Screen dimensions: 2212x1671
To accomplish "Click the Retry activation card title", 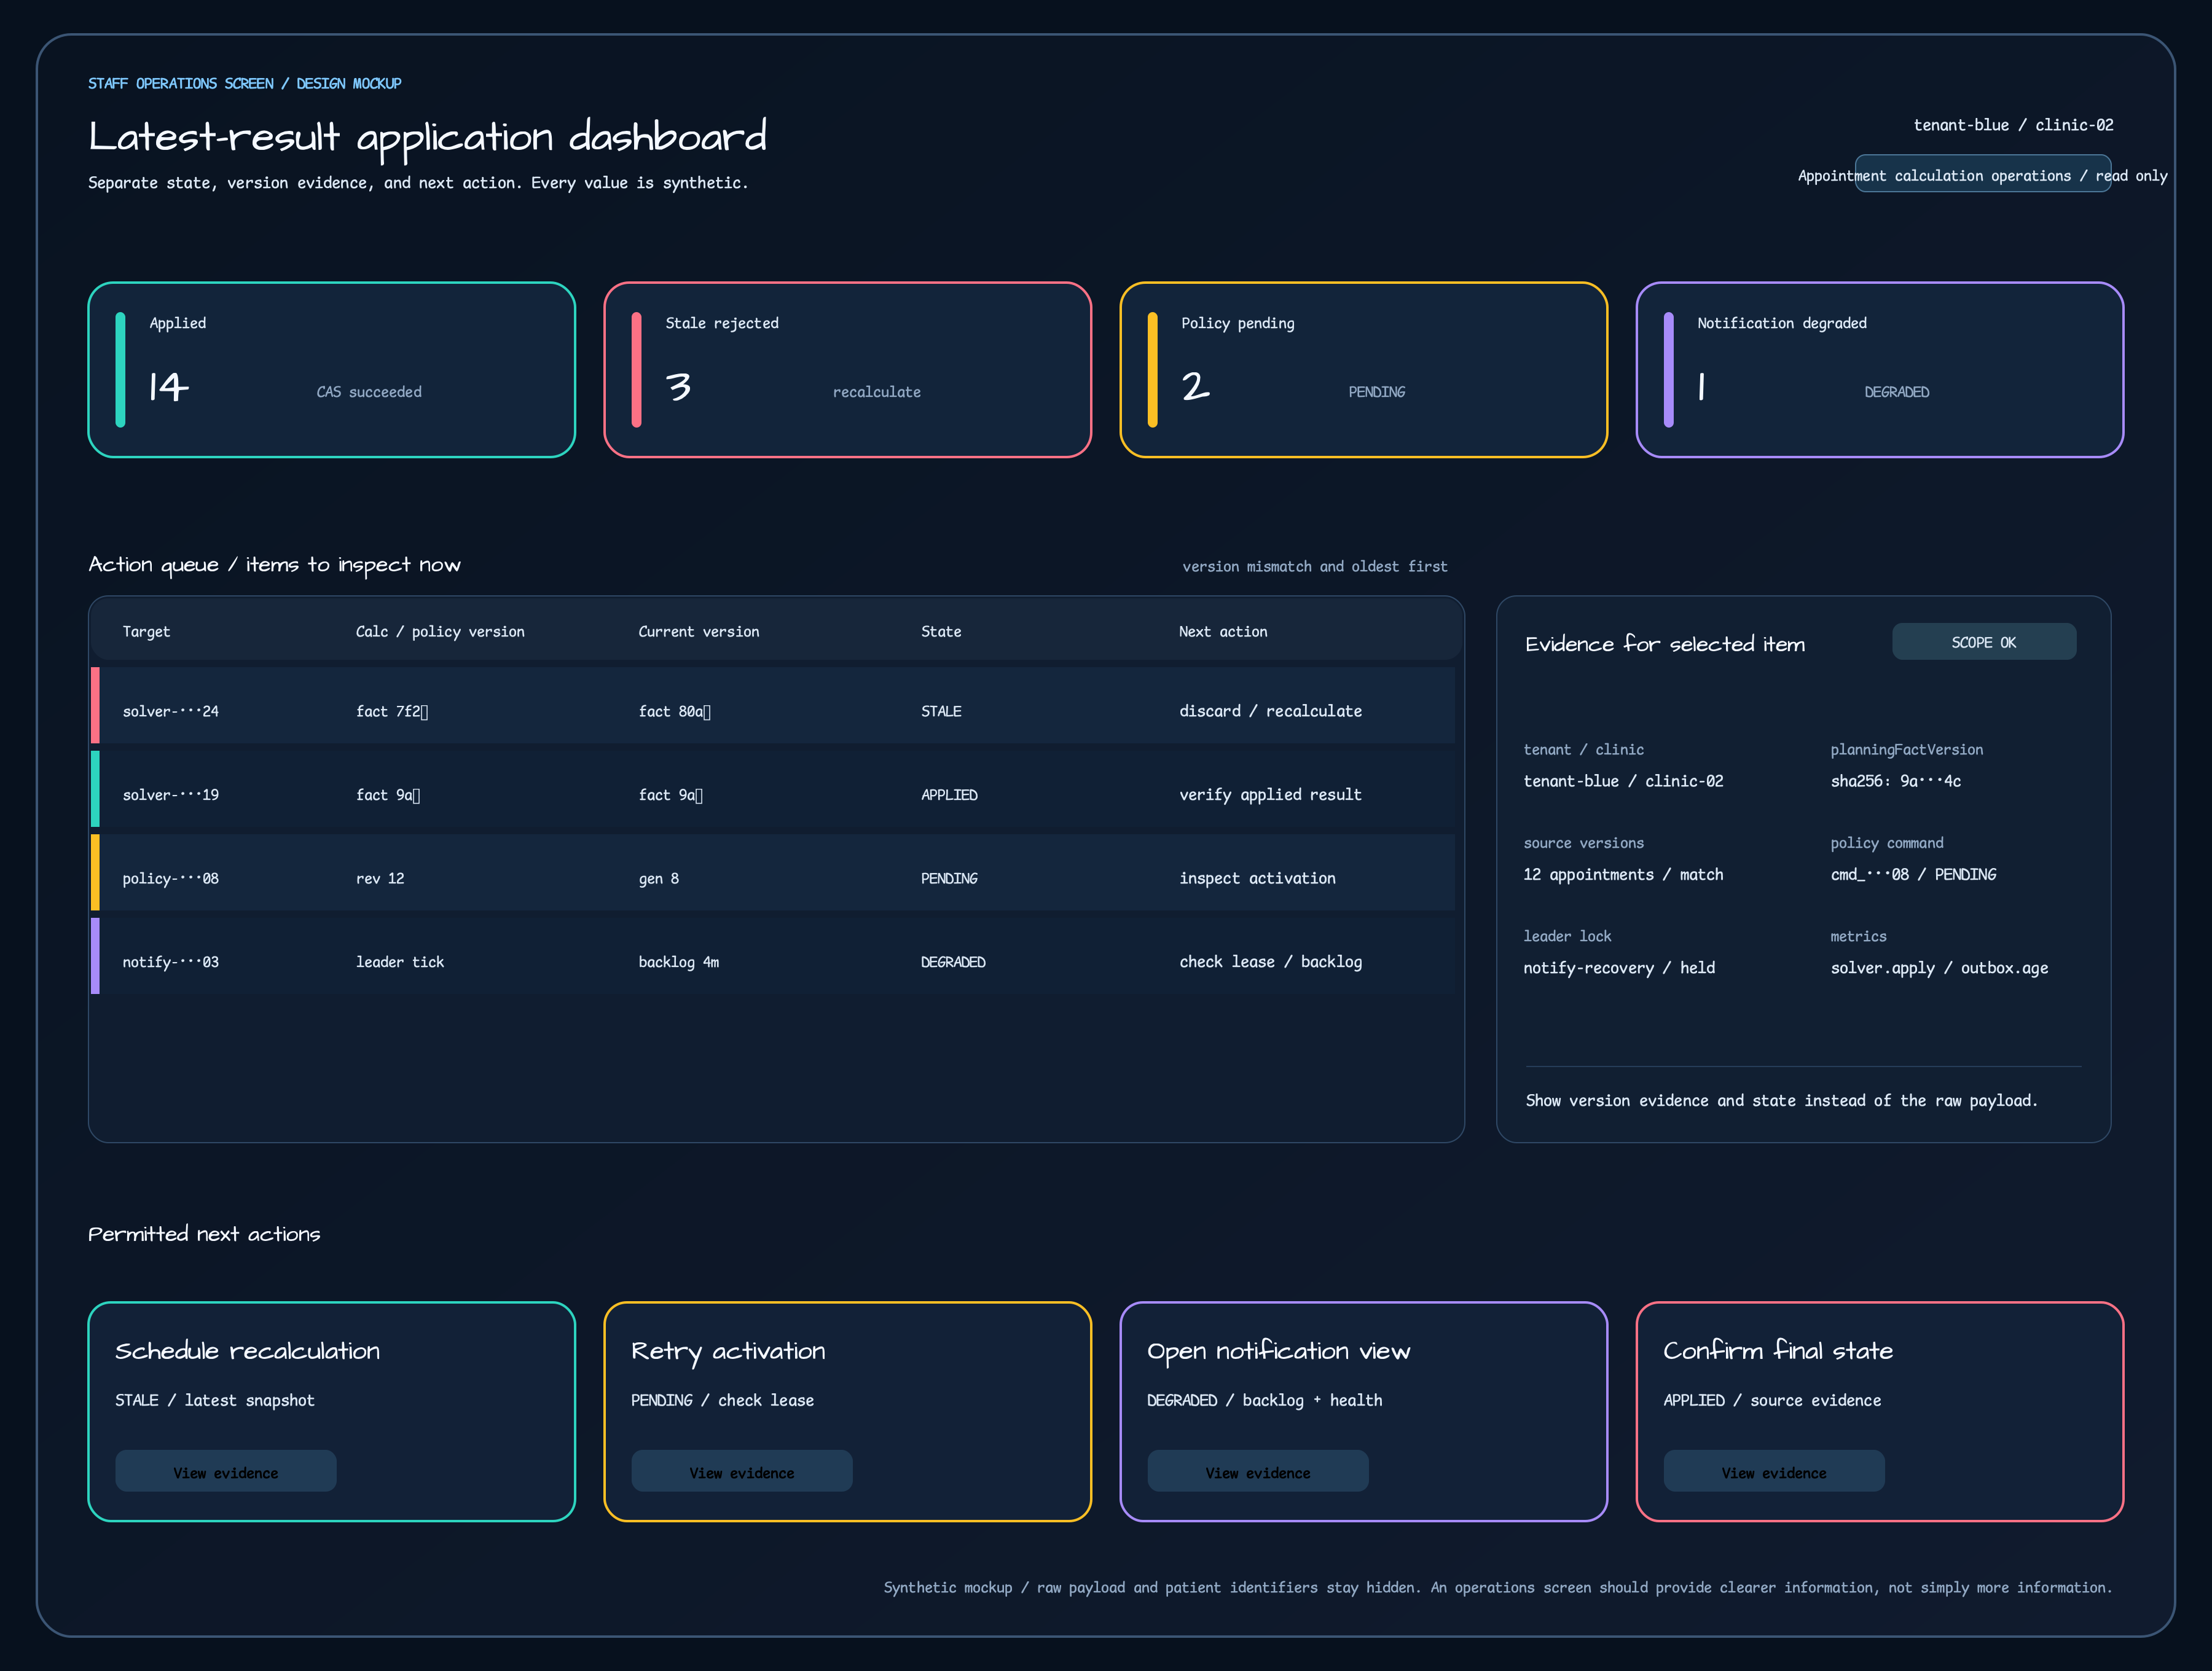I will [x=729, y=1352].
